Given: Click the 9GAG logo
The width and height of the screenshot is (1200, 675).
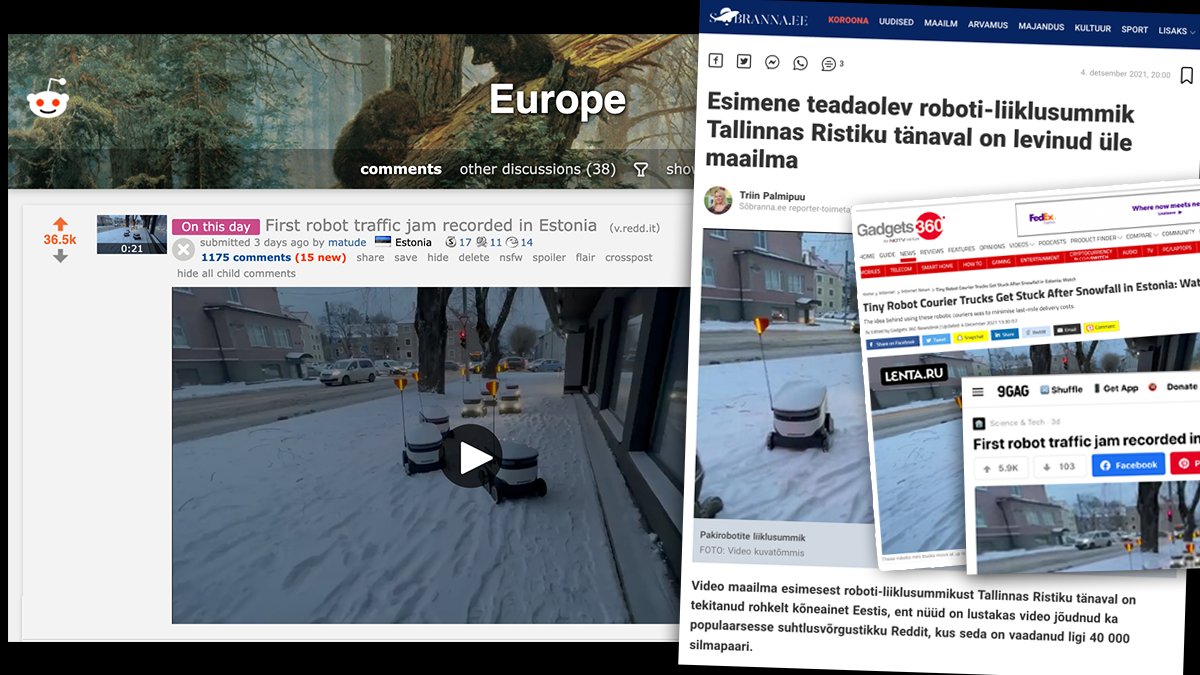Looking at the screenshot, I should pos(1013,390).
